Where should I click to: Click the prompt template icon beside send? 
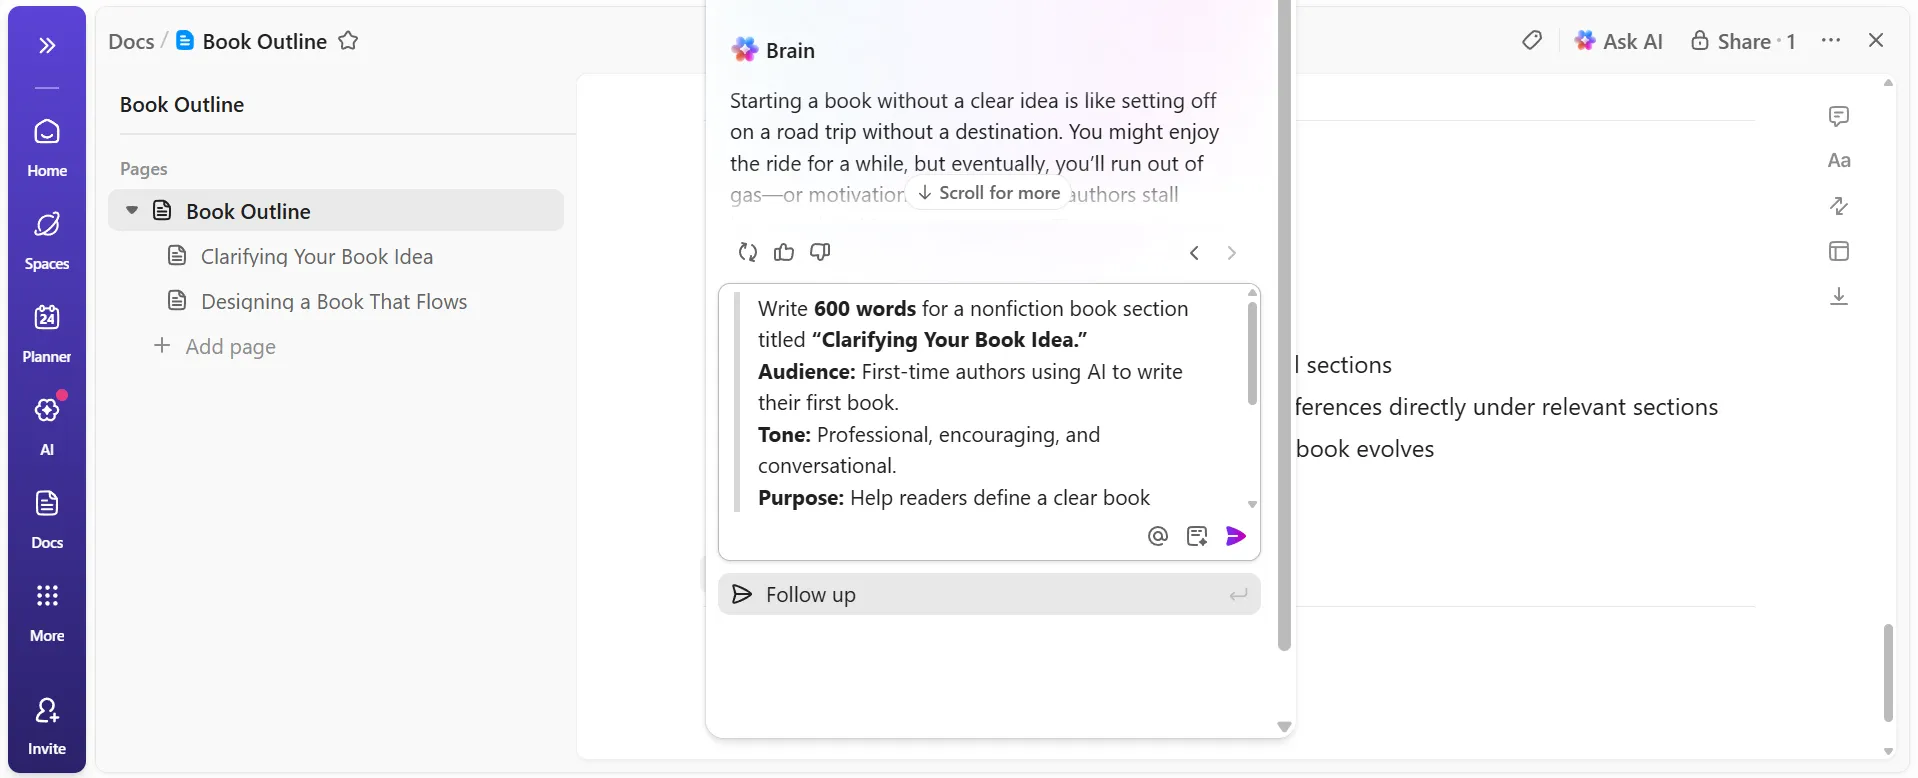tap(1197, 536)
